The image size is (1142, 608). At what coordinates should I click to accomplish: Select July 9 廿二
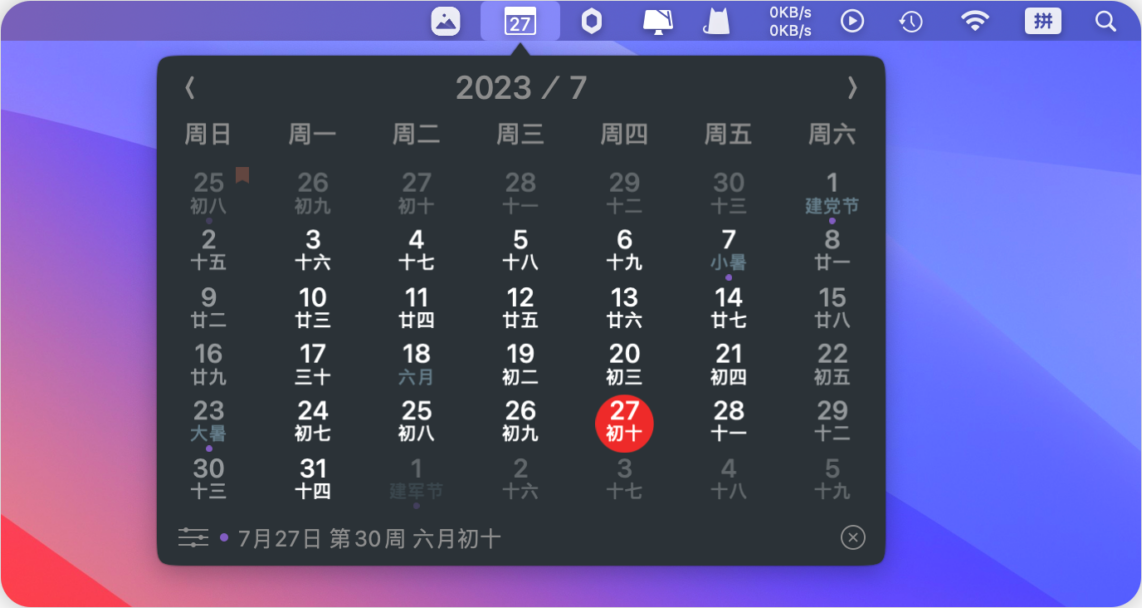(x=208, y=308)
